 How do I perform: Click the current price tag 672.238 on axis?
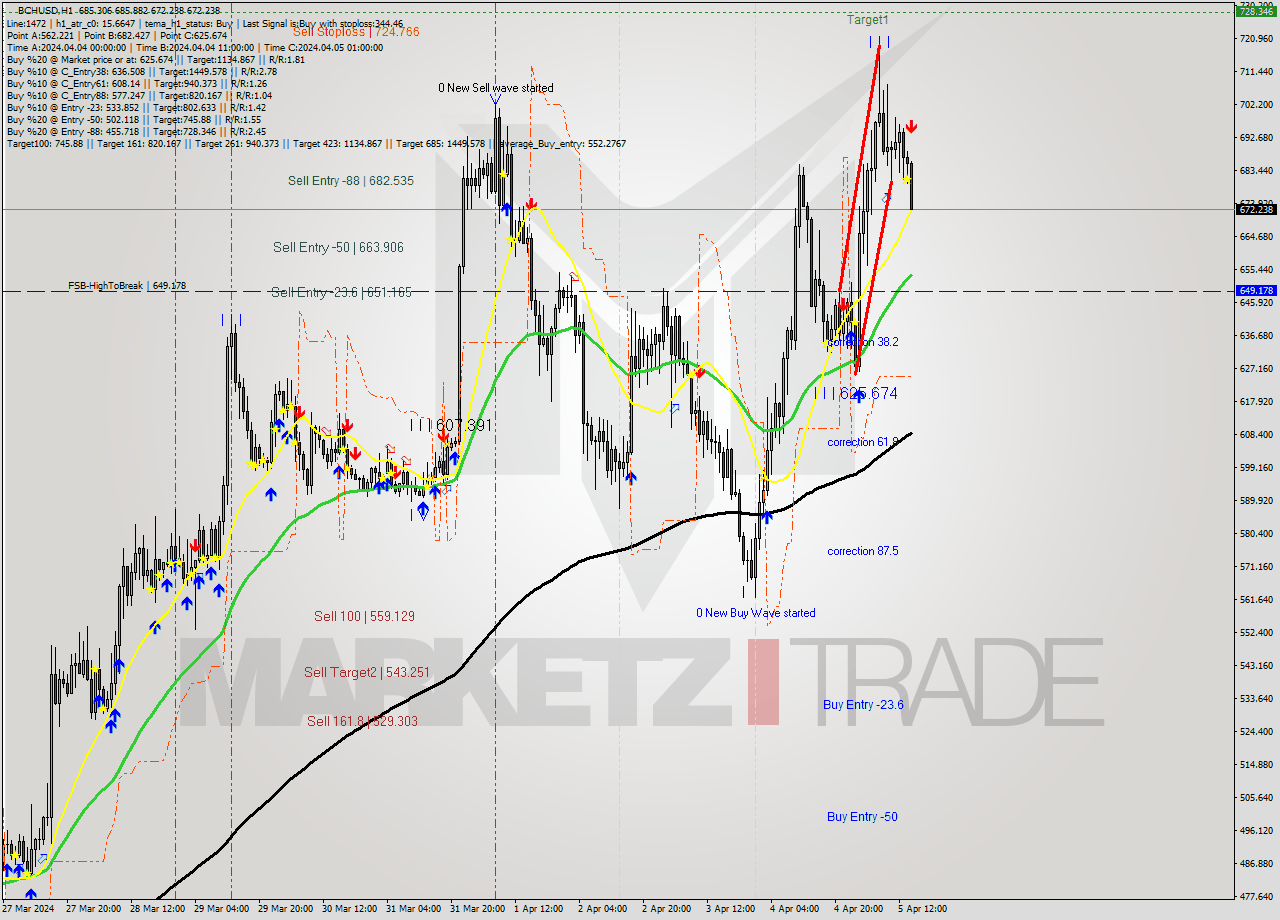tap(1256, 209)
